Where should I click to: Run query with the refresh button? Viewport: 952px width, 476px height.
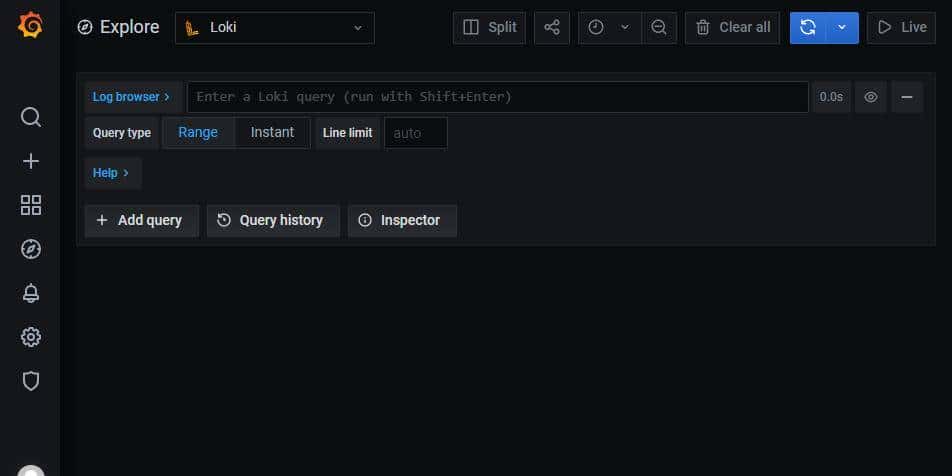[808, 28]
